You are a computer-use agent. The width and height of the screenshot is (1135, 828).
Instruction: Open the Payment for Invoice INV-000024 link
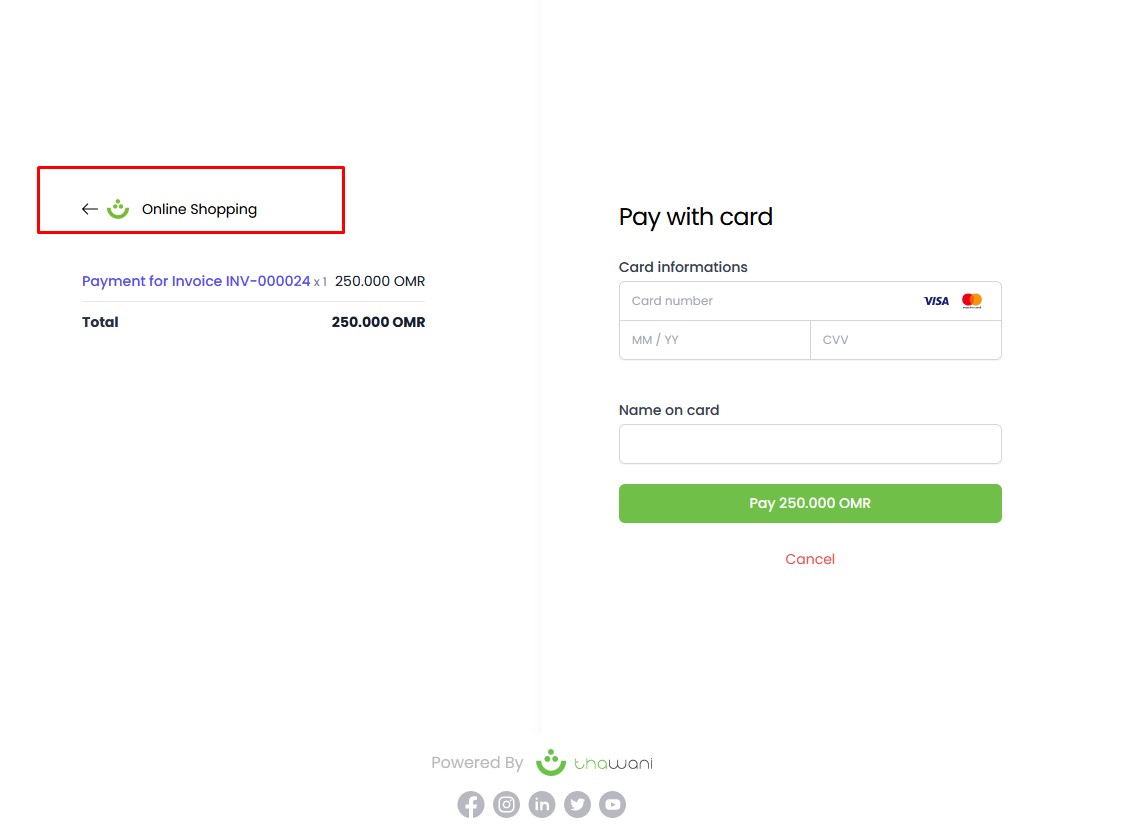point(196,281)
